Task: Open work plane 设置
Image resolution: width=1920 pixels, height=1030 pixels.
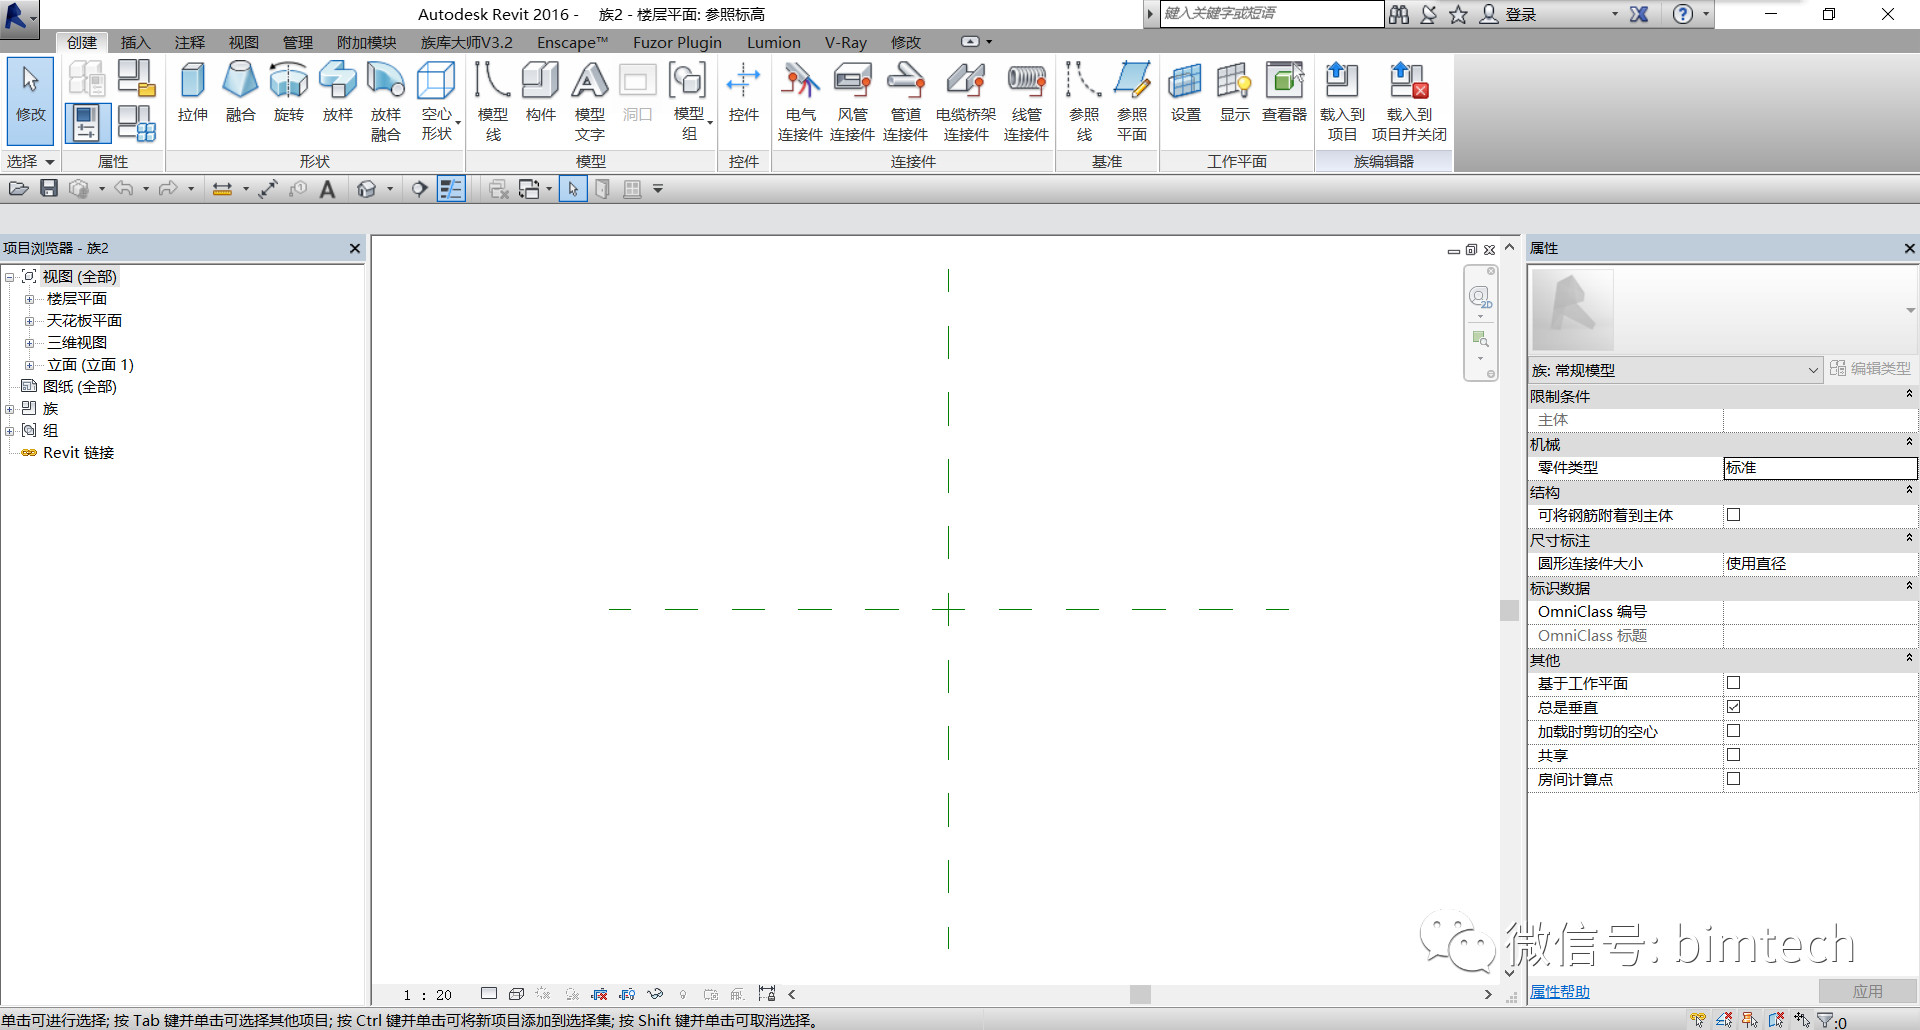Action: pos(1186,91)
